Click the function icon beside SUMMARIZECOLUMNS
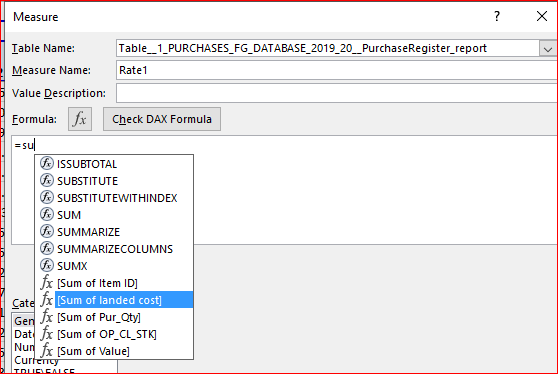The height and width of the screenshot is (374, 558). (47, 248)
